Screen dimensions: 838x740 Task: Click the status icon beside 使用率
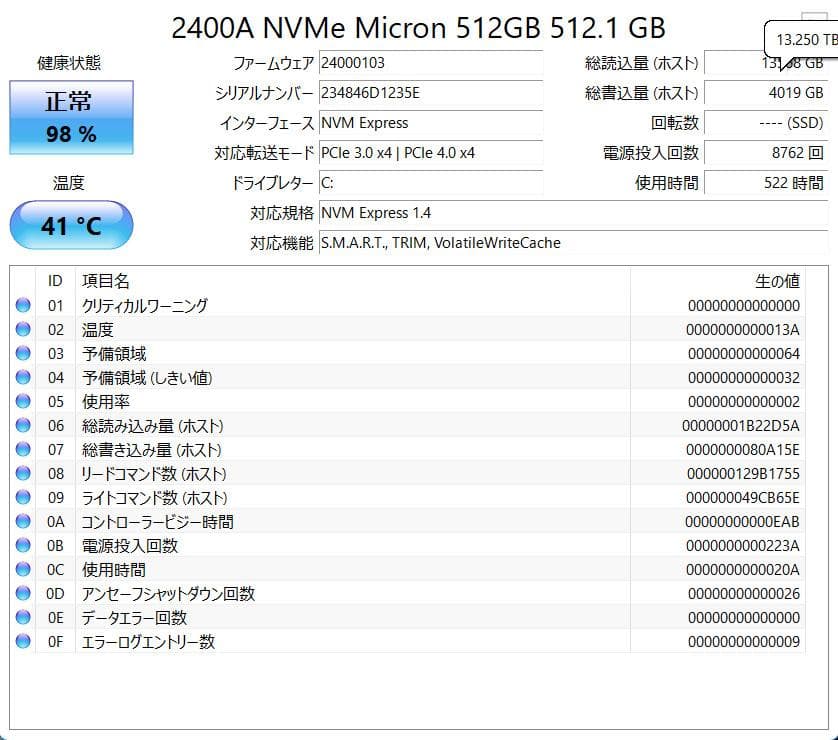coord(23,401)
